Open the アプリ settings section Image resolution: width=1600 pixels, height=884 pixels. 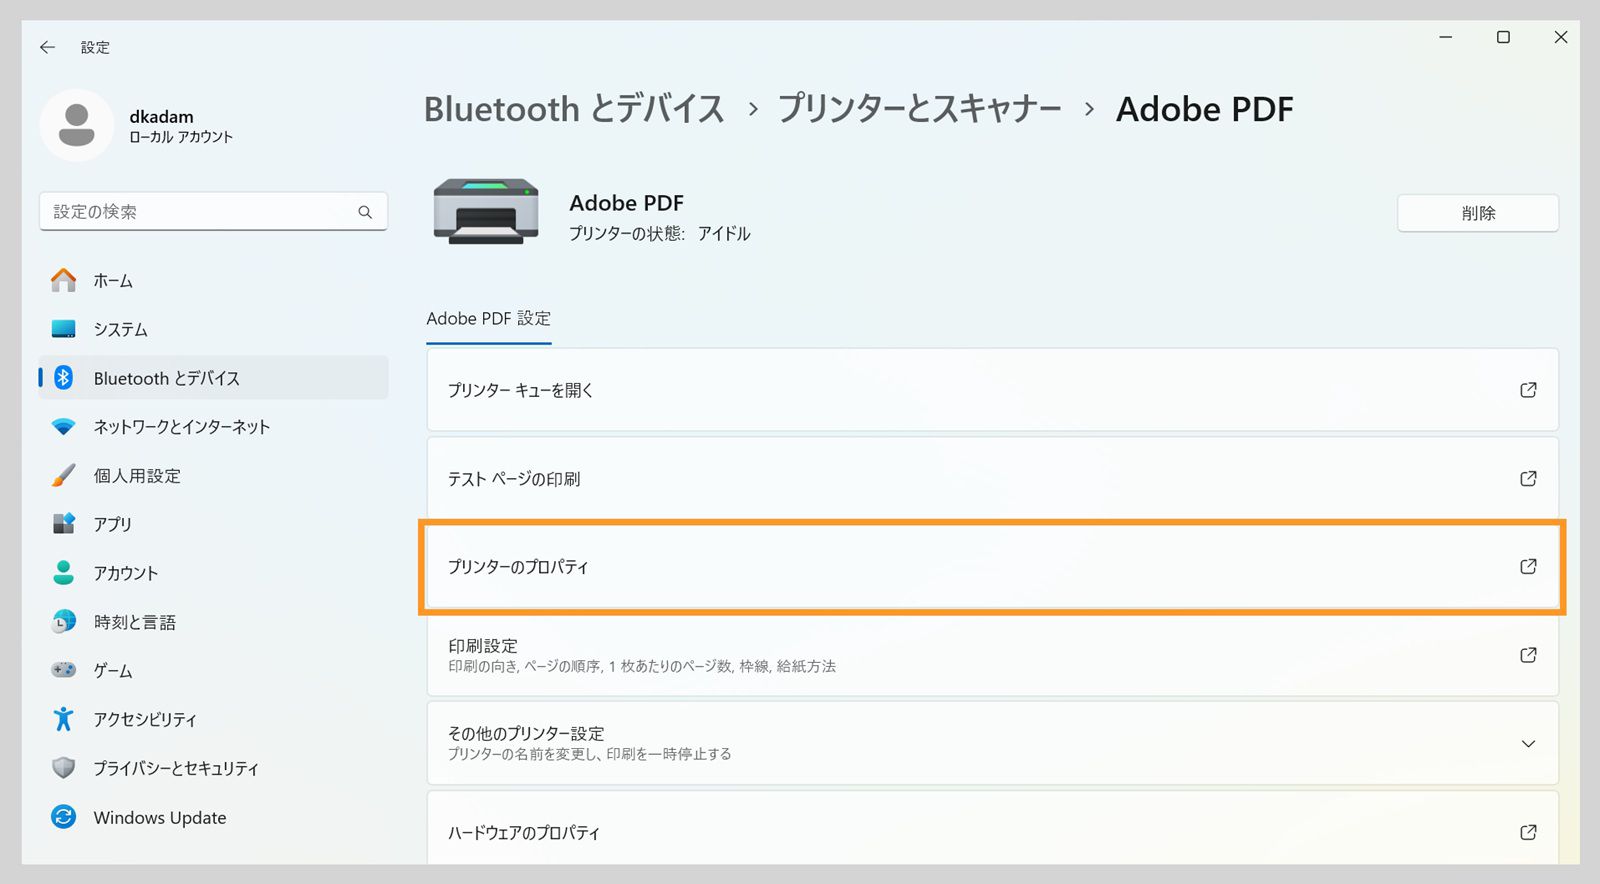[113, 524]
